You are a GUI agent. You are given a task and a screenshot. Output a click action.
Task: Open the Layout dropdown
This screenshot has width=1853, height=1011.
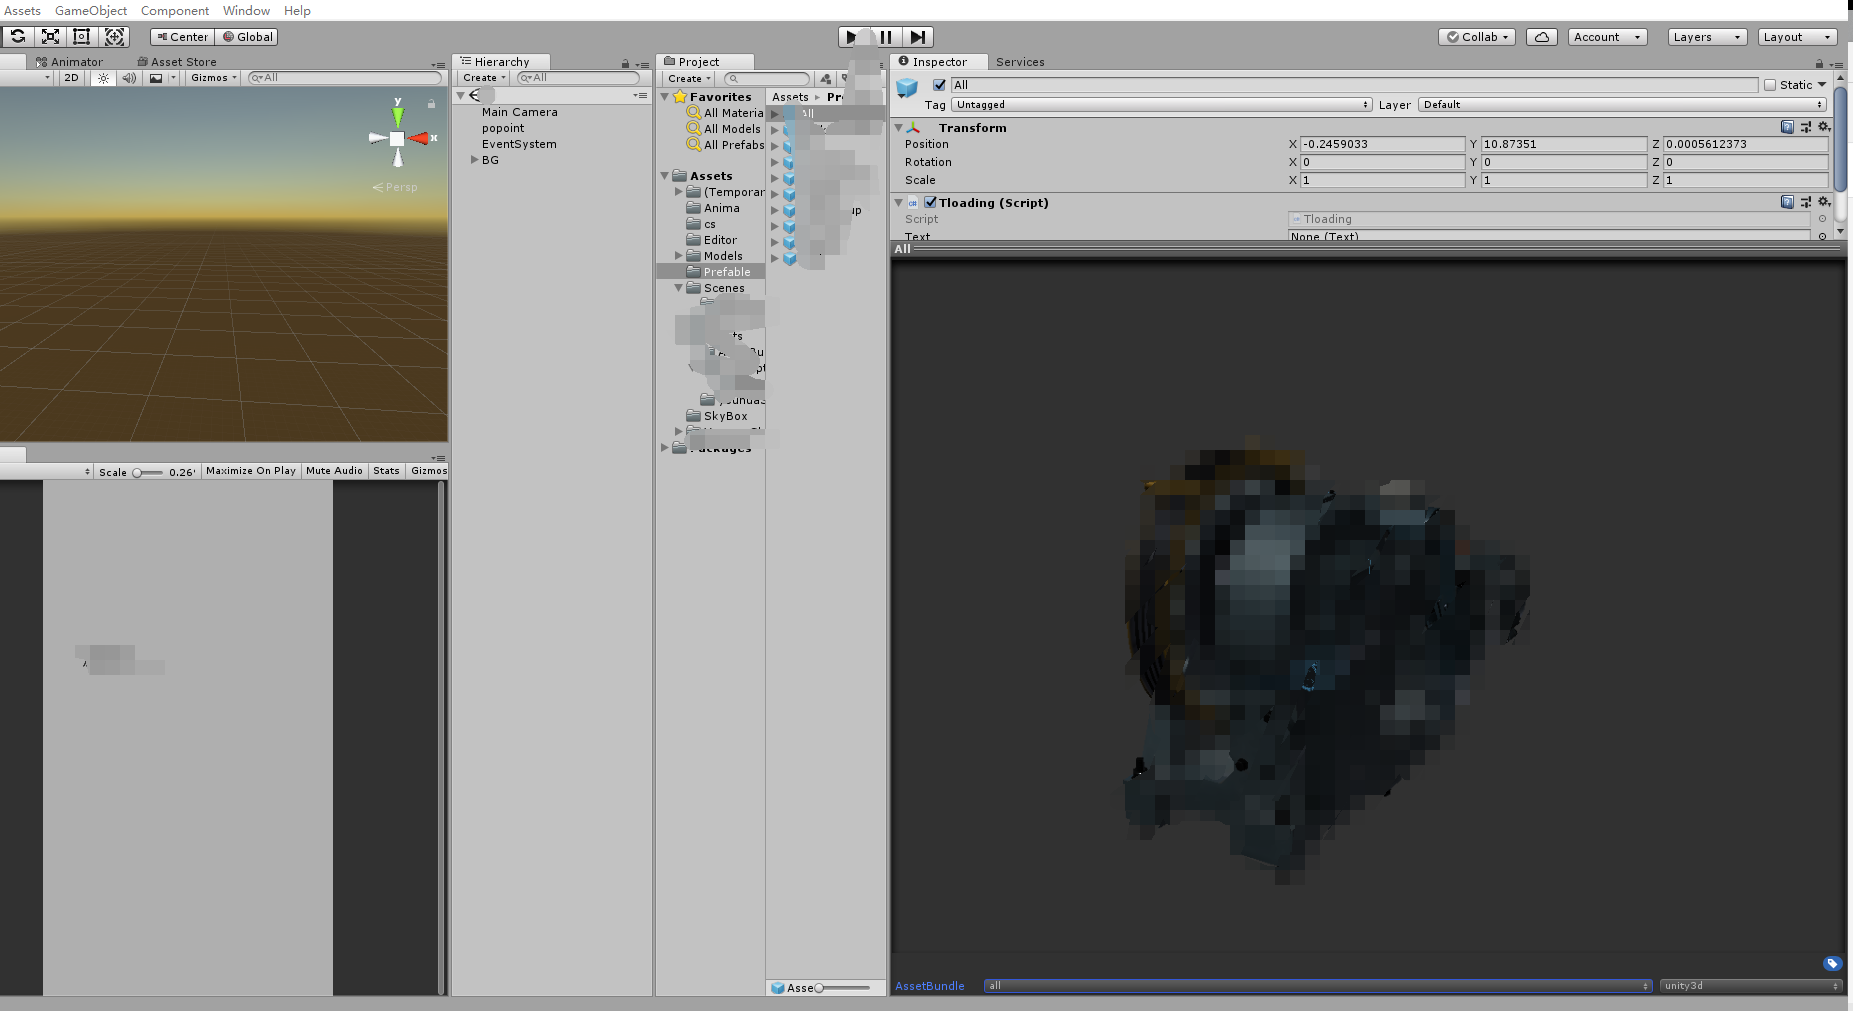pos(1797,37)
